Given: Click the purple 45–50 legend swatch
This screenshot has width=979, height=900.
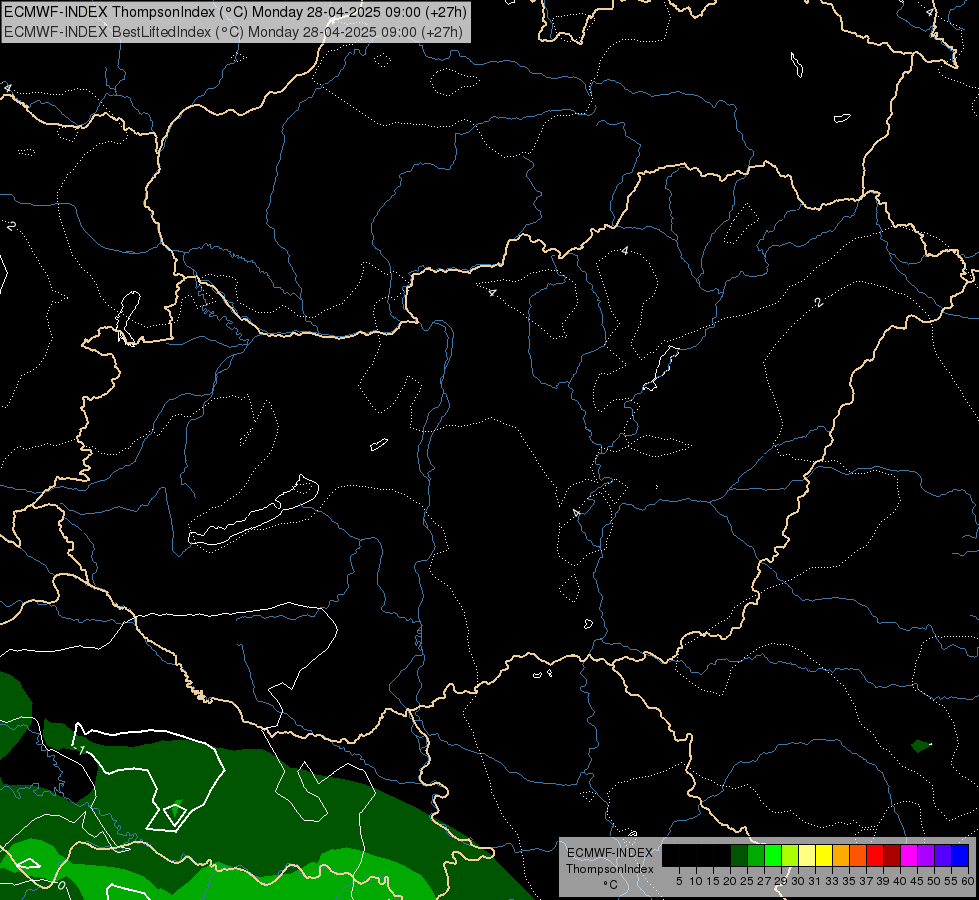Looking at the screenshot, I should pyautogui.click(x=926, y=855).
